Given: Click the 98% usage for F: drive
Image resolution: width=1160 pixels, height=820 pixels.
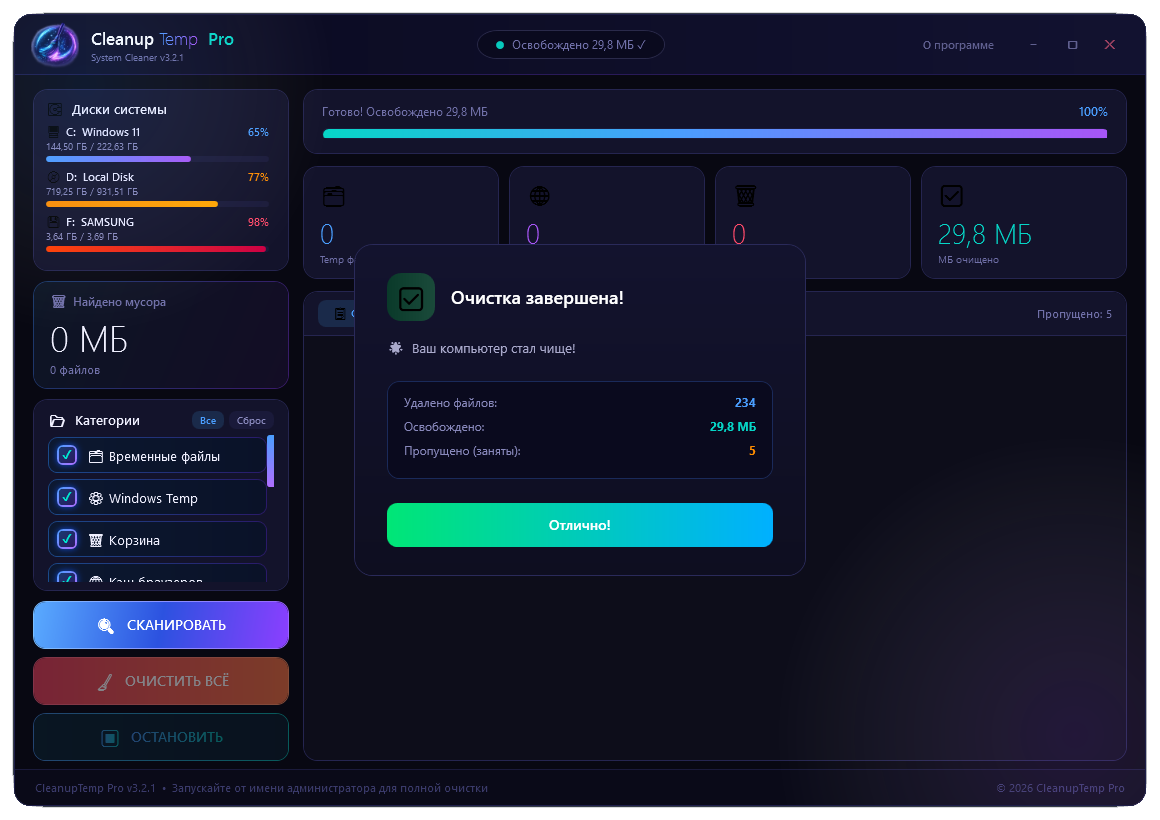Looking at the screenshot, I should (x=258, y=222).
